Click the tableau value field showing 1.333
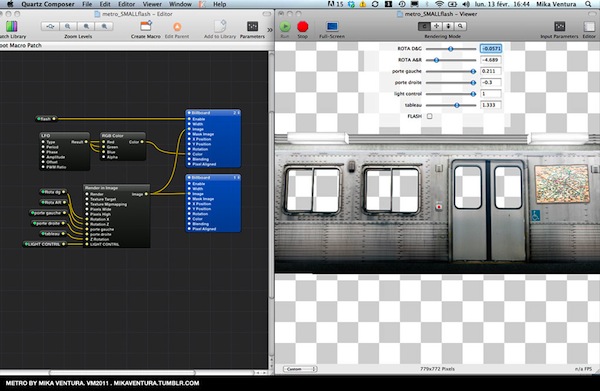Viewport: 600px width, 391px height. [x=491, y=105]
